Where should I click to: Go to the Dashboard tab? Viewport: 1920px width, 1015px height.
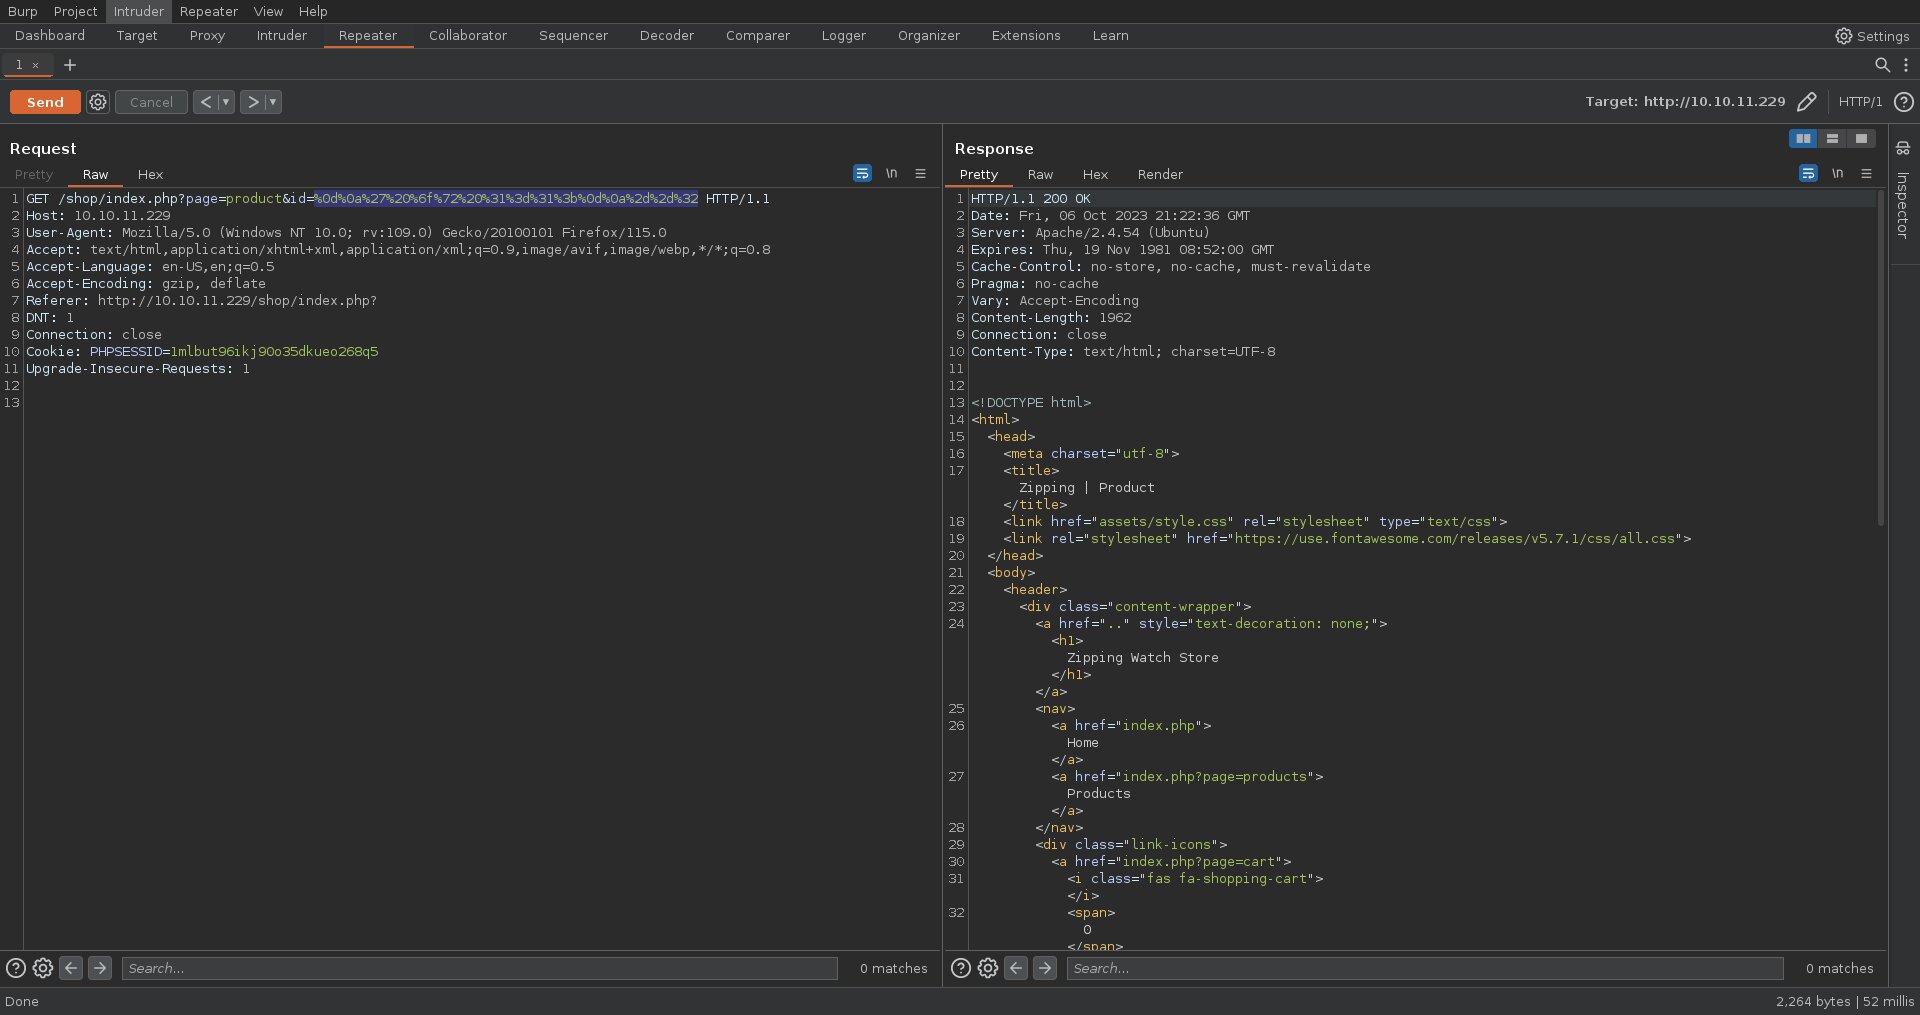pyautogui.click(x=50, y=36)
